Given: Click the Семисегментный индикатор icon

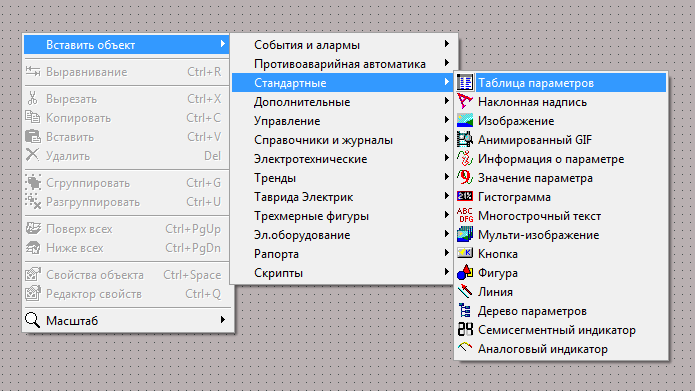Looking at the screenshot, I should (465, 329).
